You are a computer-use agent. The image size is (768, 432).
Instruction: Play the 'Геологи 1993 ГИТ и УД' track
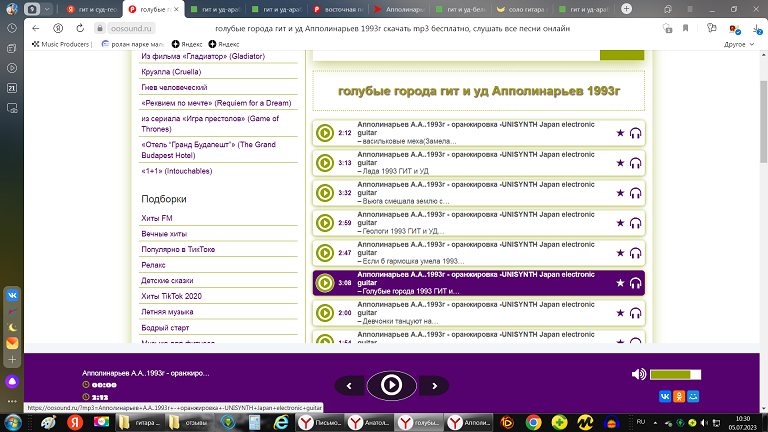click(324, 223)
